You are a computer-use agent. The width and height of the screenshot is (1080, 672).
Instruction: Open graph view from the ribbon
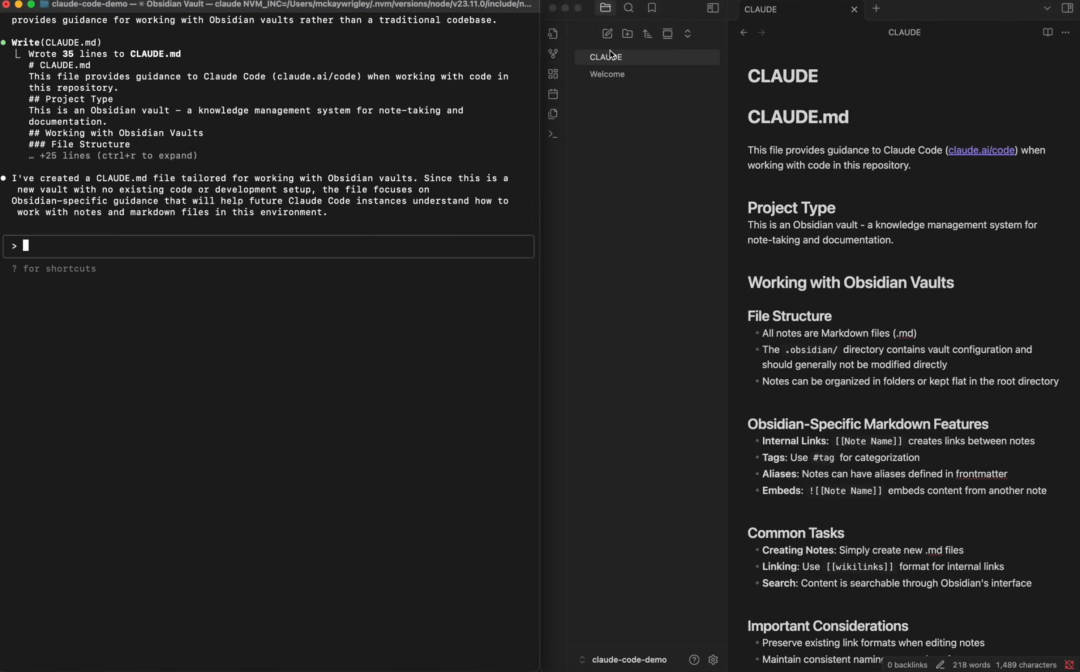[553, 54]
